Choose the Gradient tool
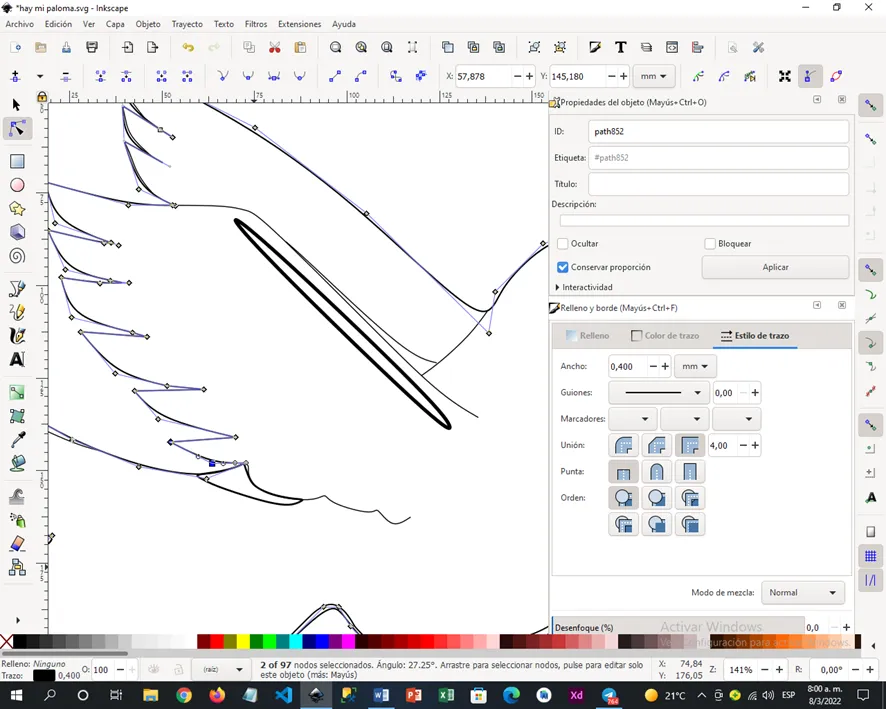This screenshot has height=709, width=886. point(17,392)
